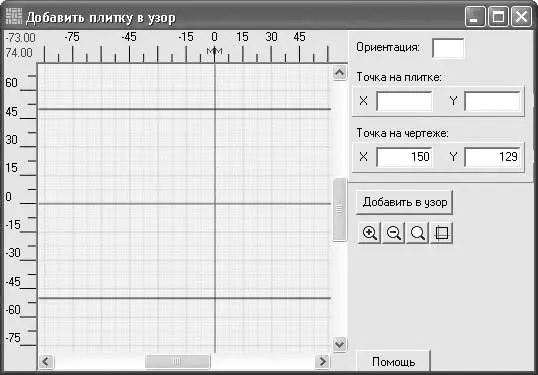Click X field showing 150

tap(404, 157)
